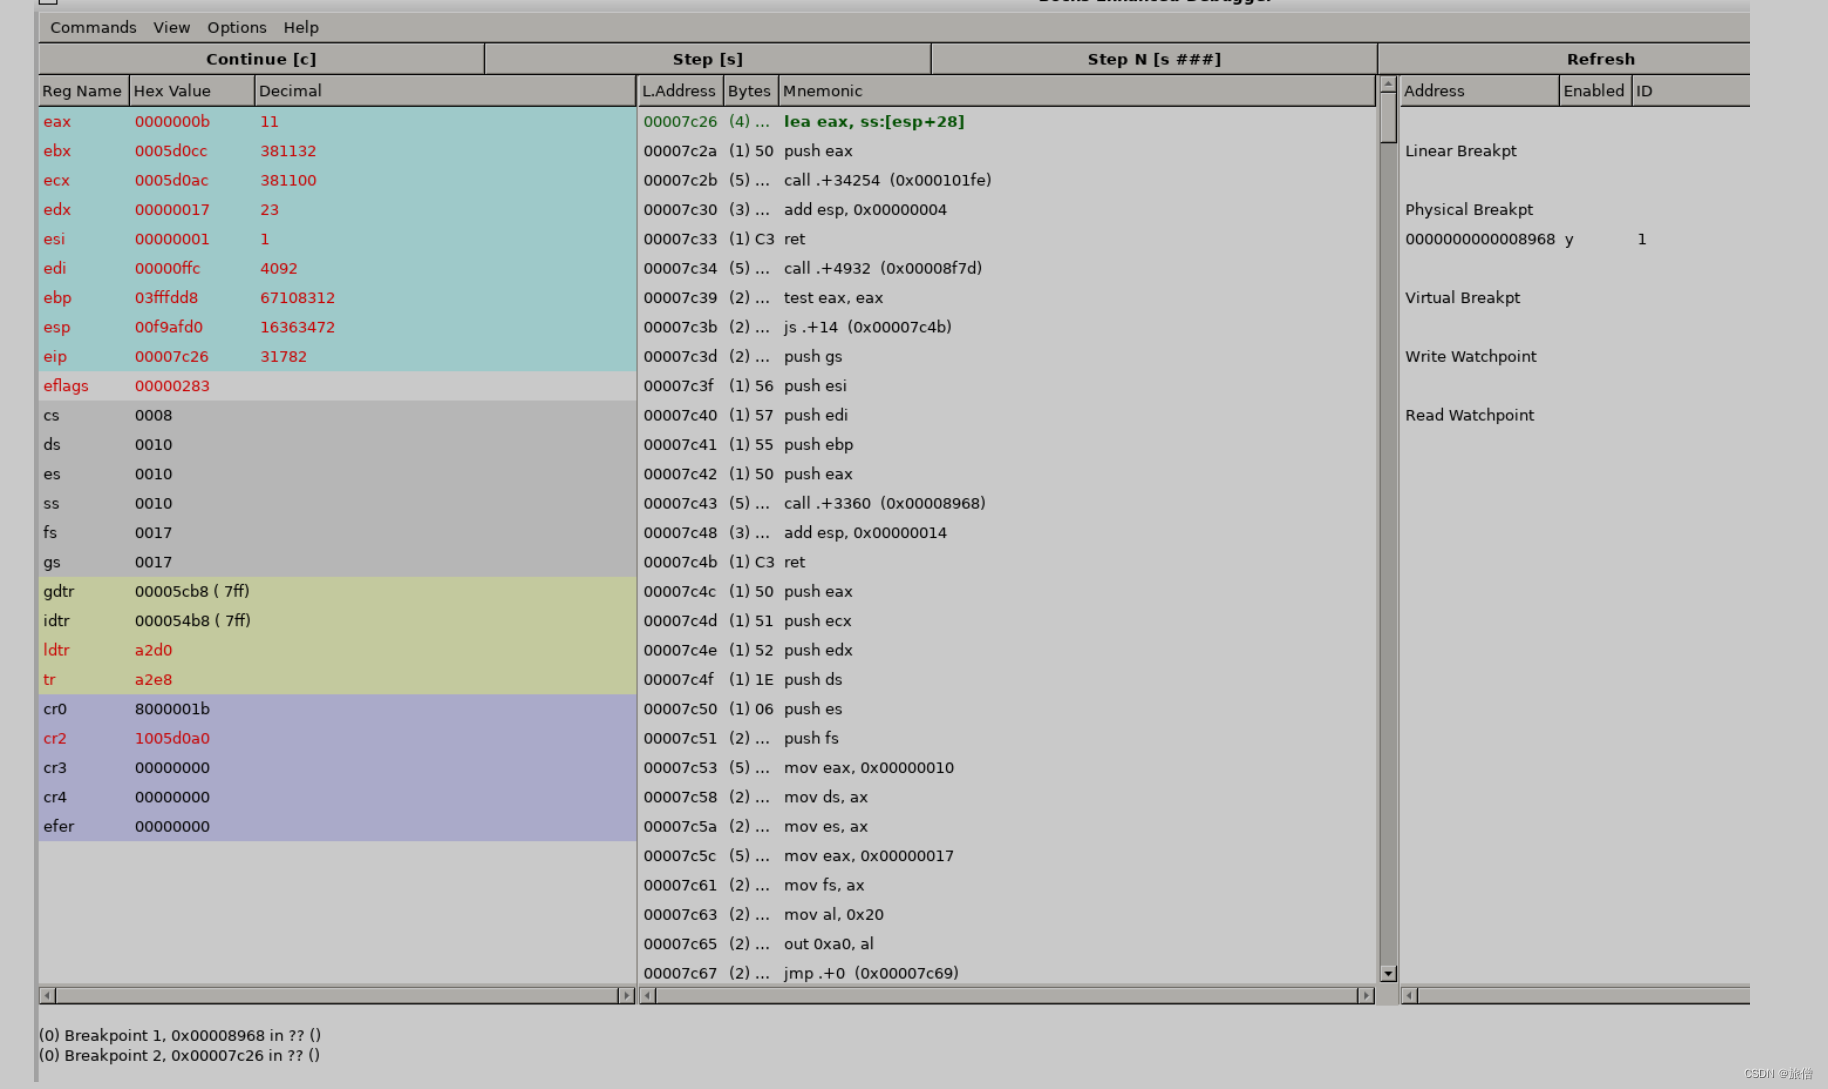Click the Step [s] button
This screenshot has height=1089, width=1828.
[707, 59]
